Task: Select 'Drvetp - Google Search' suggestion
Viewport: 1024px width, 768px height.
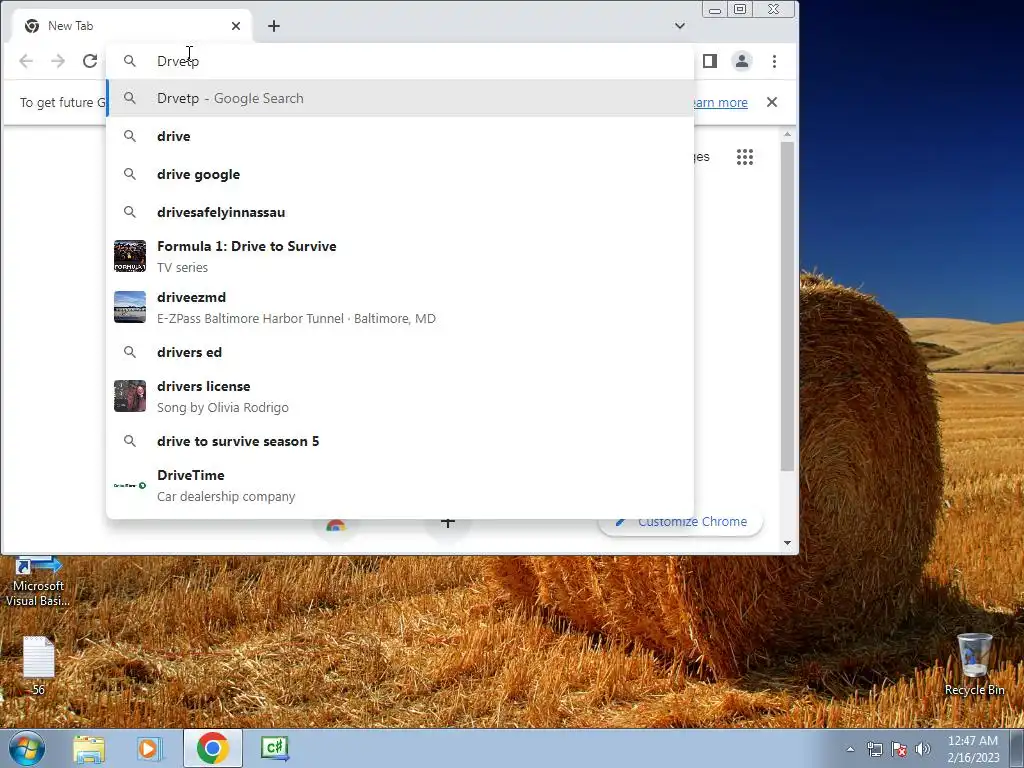Action: pos(400,98)
